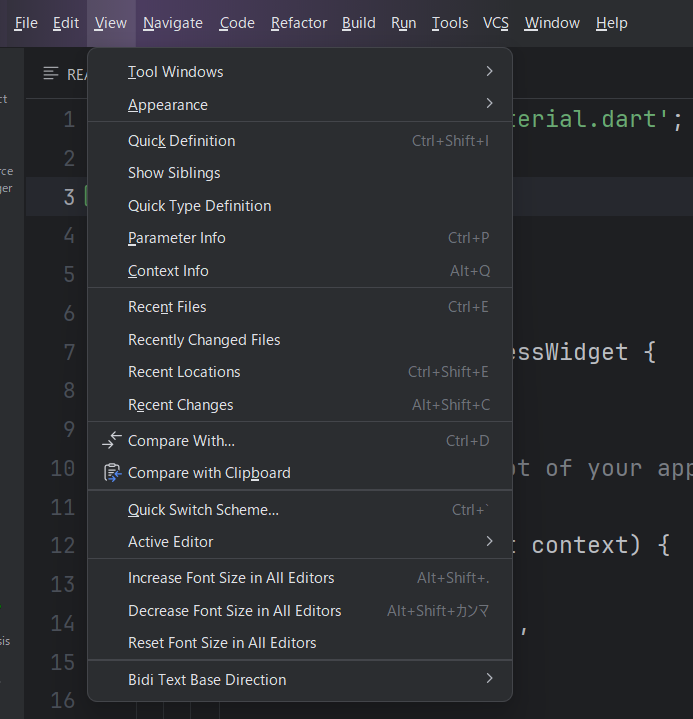Click the README tab file icon

point(51,74)
